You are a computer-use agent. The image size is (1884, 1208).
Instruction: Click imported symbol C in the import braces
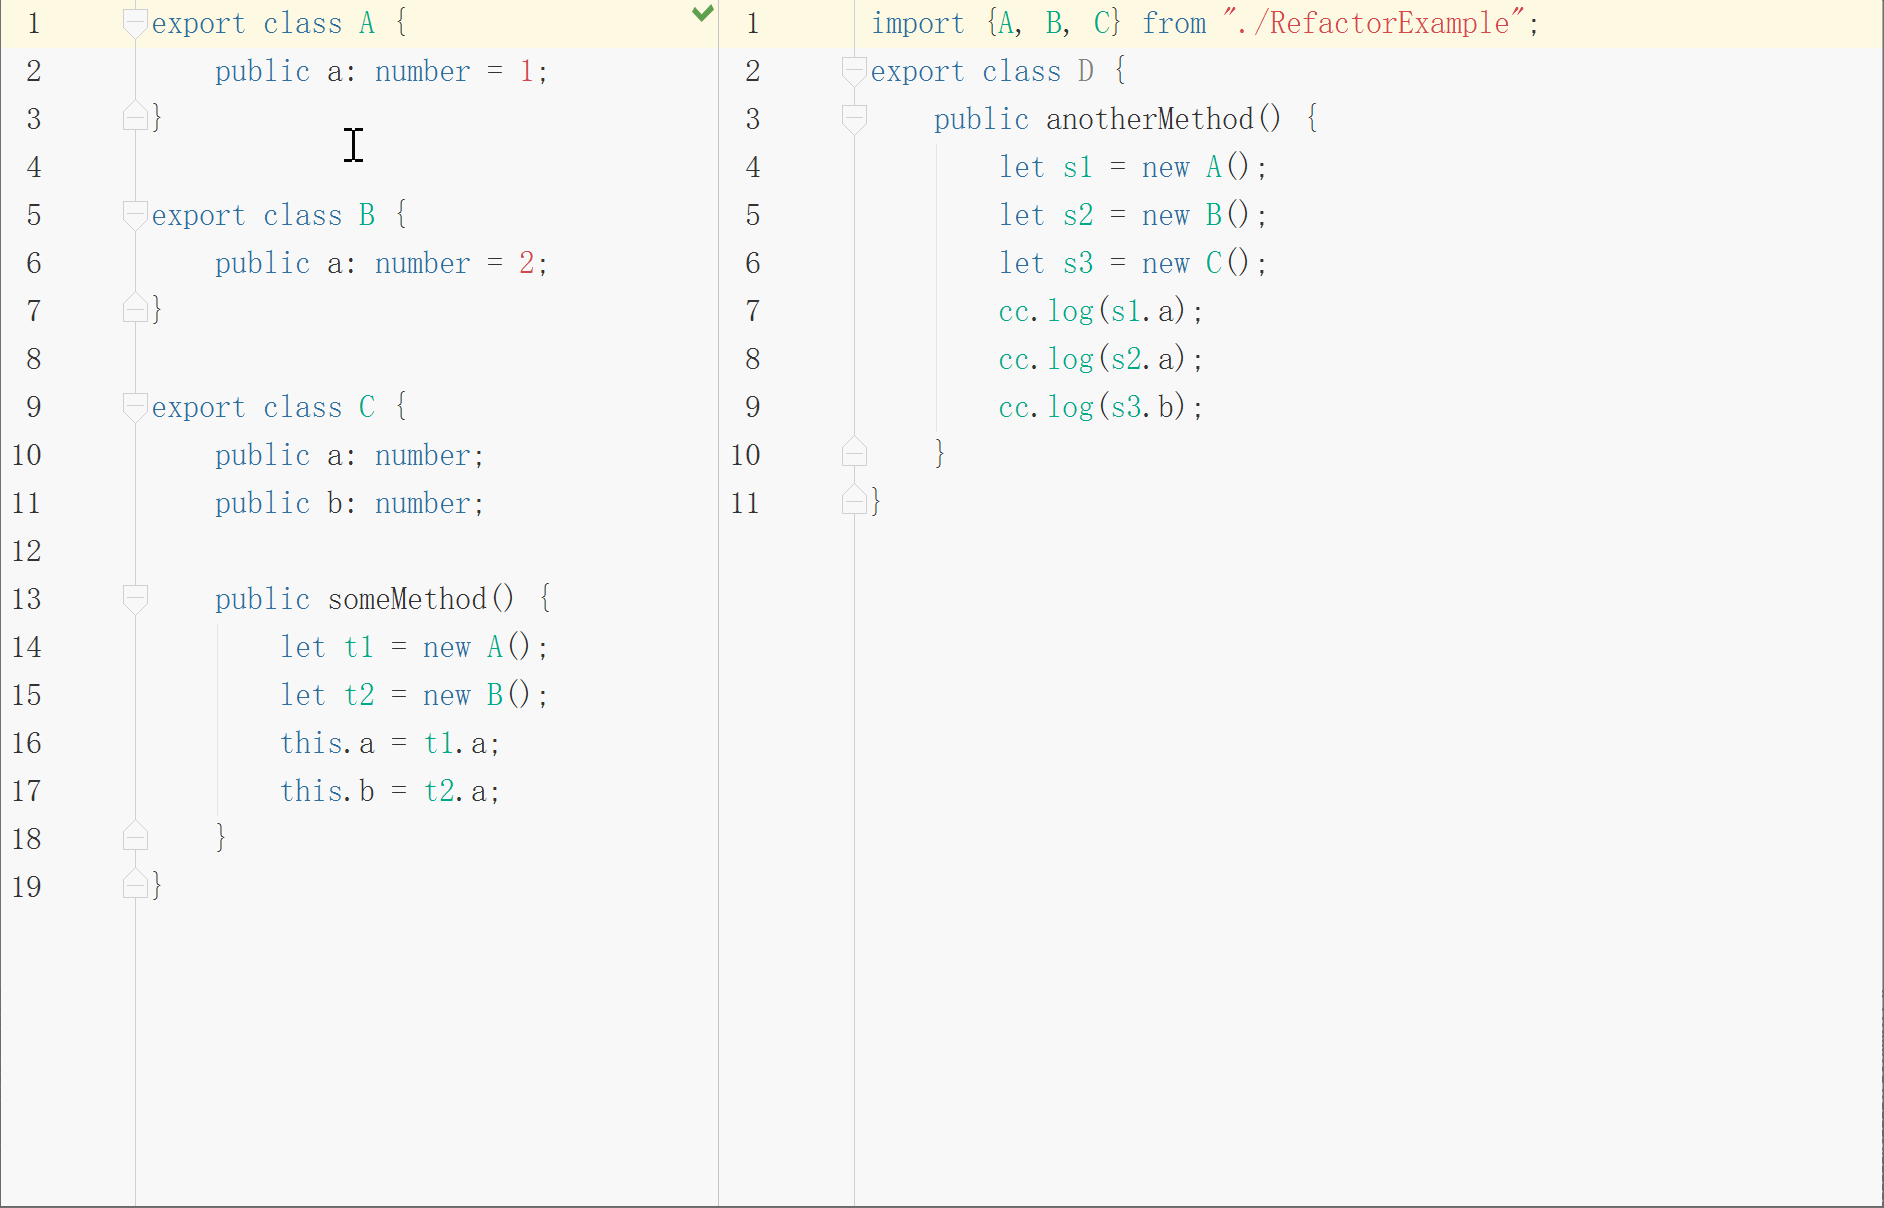(x=1102, y=23)
